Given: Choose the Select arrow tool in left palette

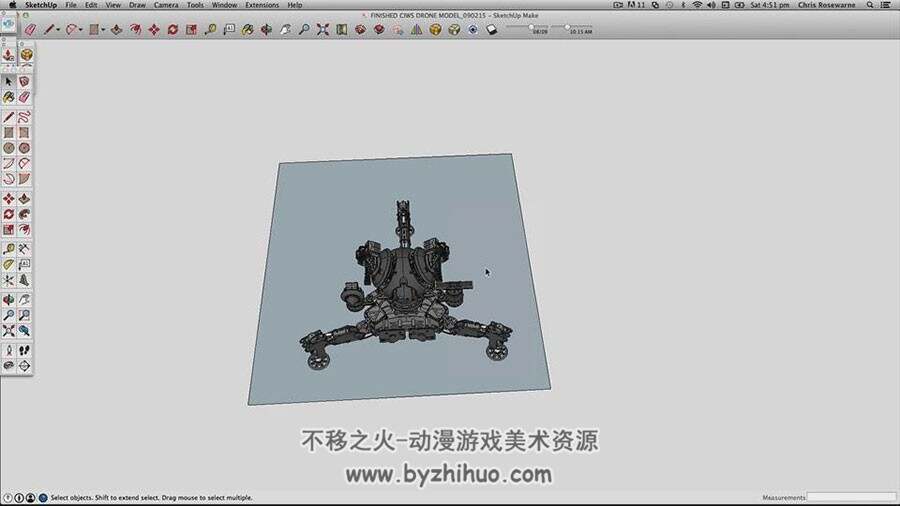Looking at the screenshot, I should pos(9,82).
